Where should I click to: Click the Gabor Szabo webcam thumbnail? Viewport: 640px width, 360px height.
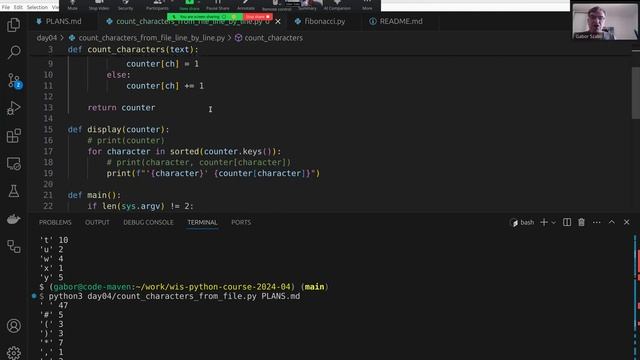point(604,22)
